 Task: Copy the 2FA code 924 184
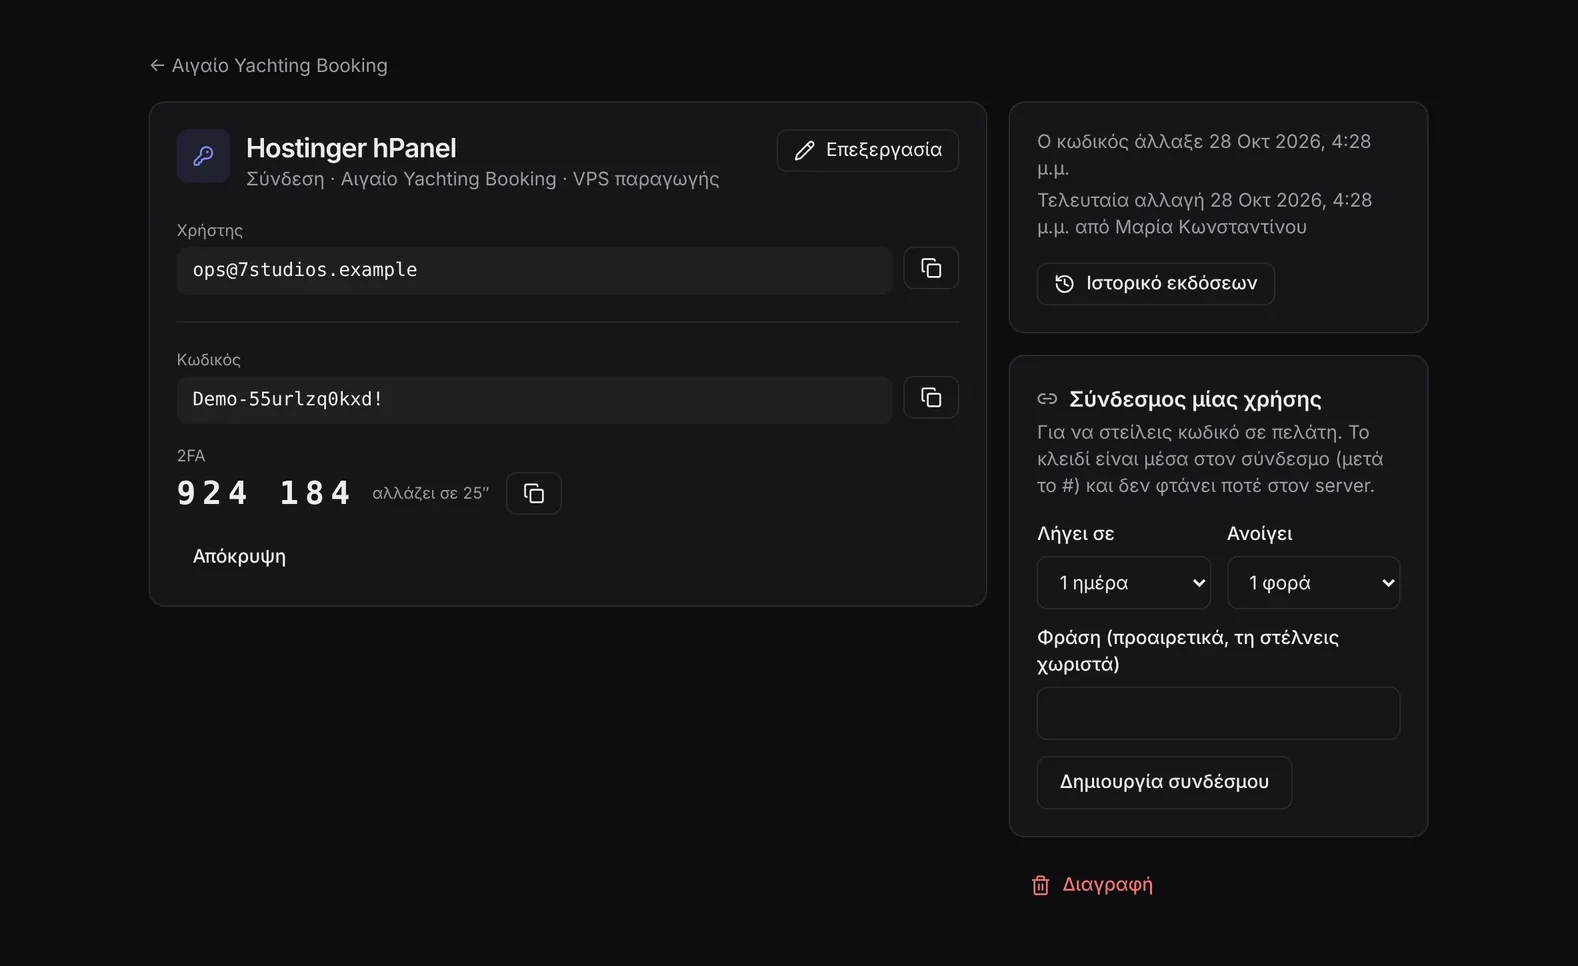click(x=534, y=493)
